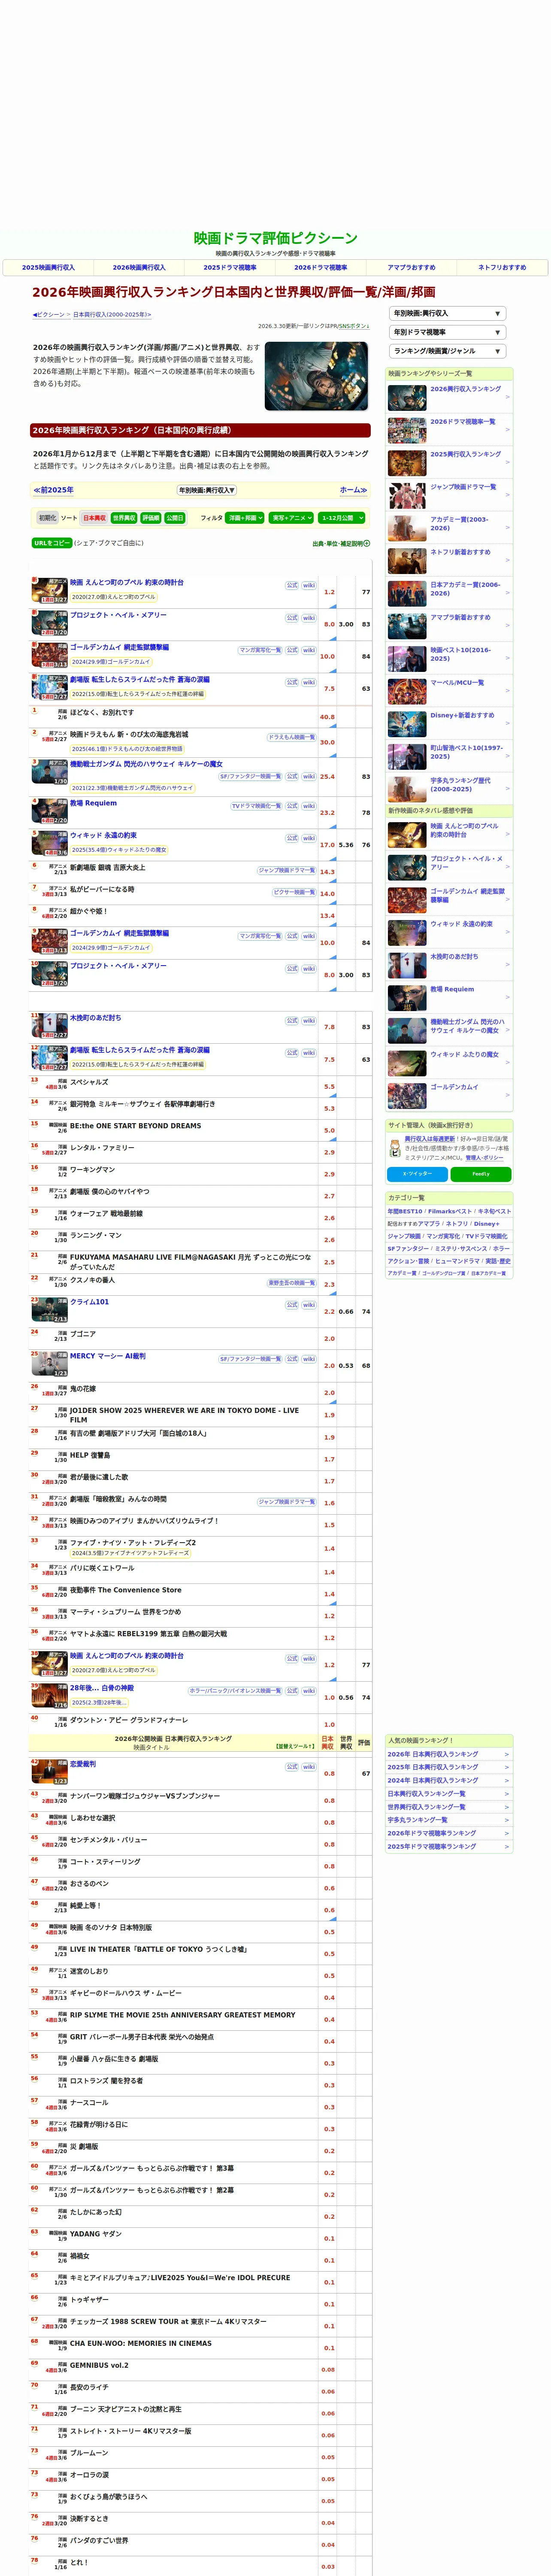This screenshot has width=551, height=2576.
Task: Click the 公式 link in the 恋愛裁判 row
Action: coord(292,1767)
